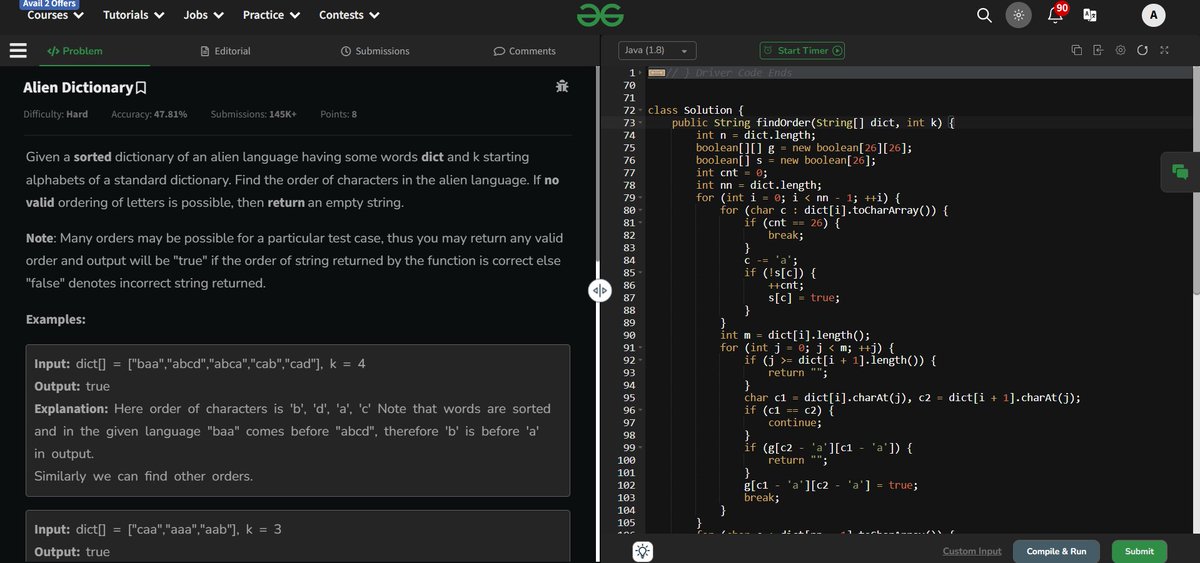Image resolution: width=1200 pixels, height=563 pixels.
Task: Collapse class Solution at line 72
Action: click(x=641, y=110)
